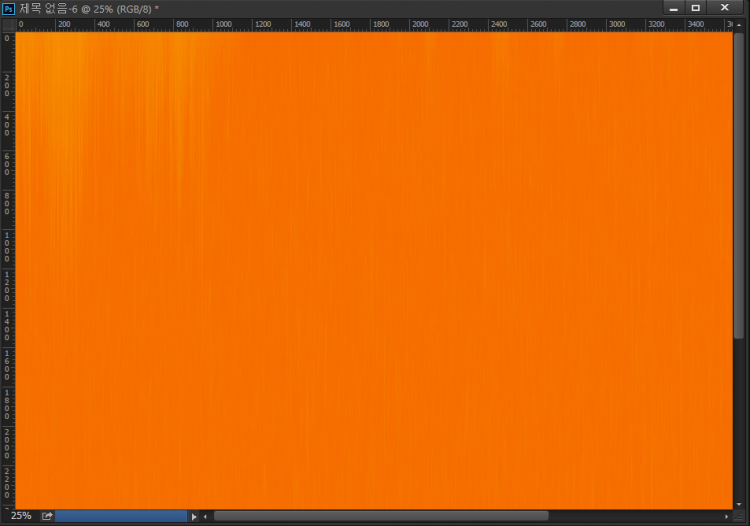Maximize the document window
The height and width of the screenshot is (526, 750).
coord(695,8)
